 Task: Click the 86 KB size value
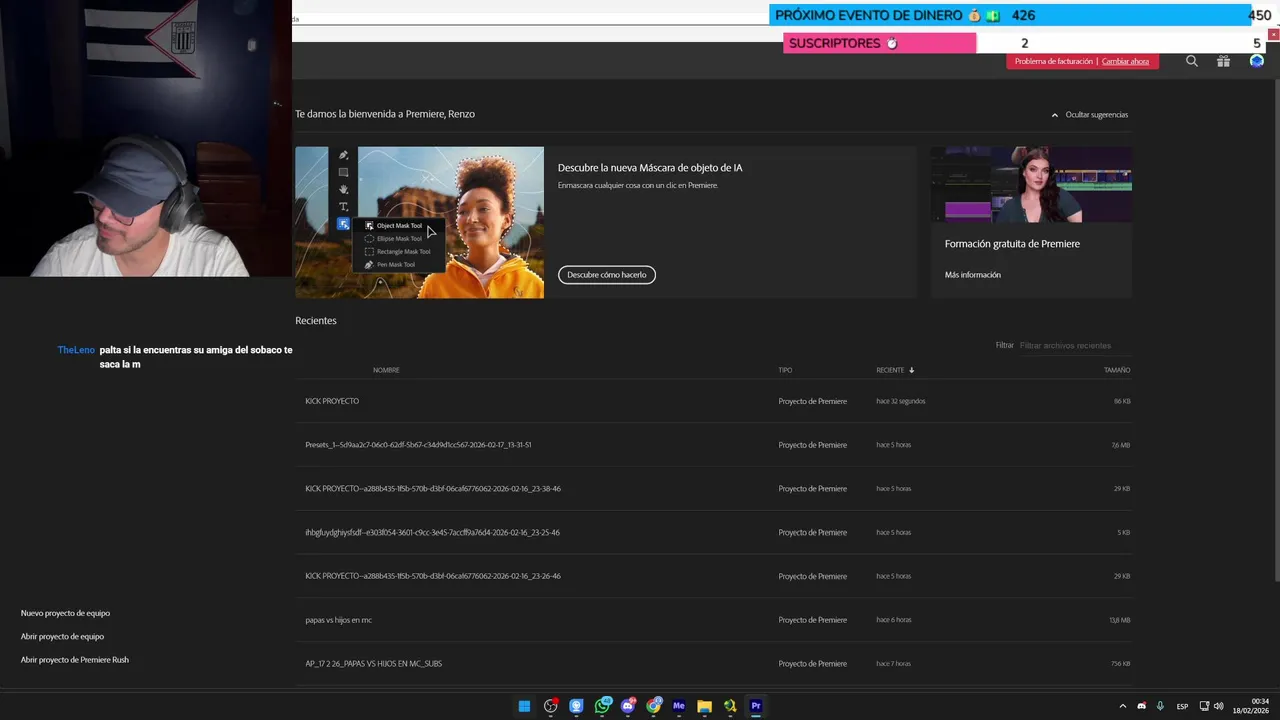point(1122,401)
